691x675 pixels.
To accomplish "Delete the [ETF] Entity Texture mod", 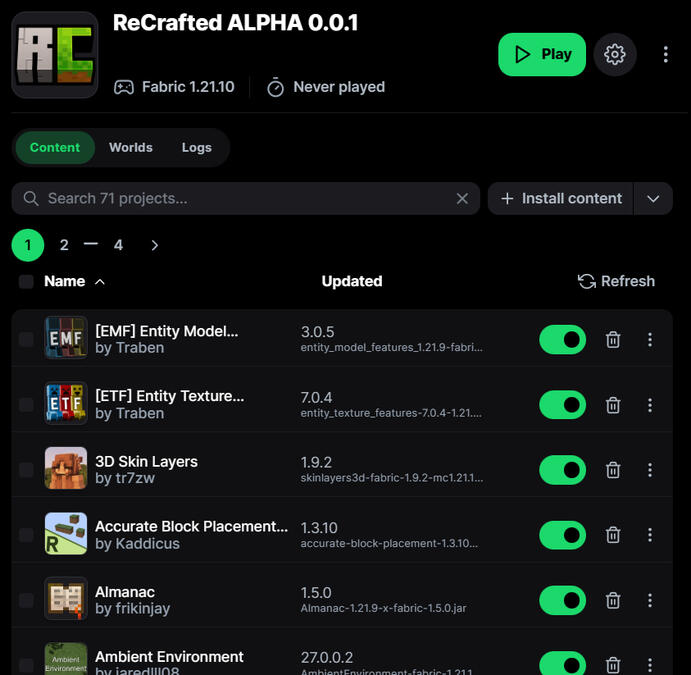I will tap(613, 405).
